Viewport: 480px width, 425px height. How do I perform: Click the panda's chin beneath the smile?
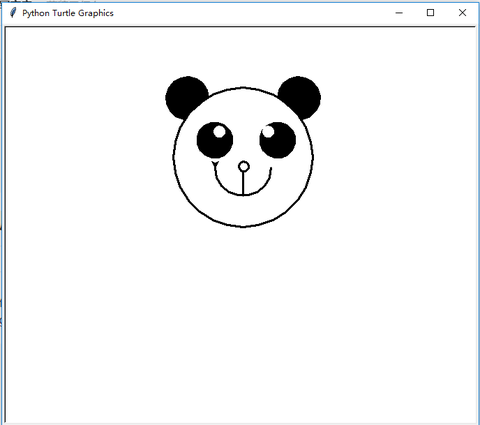[x=243, y=210]
